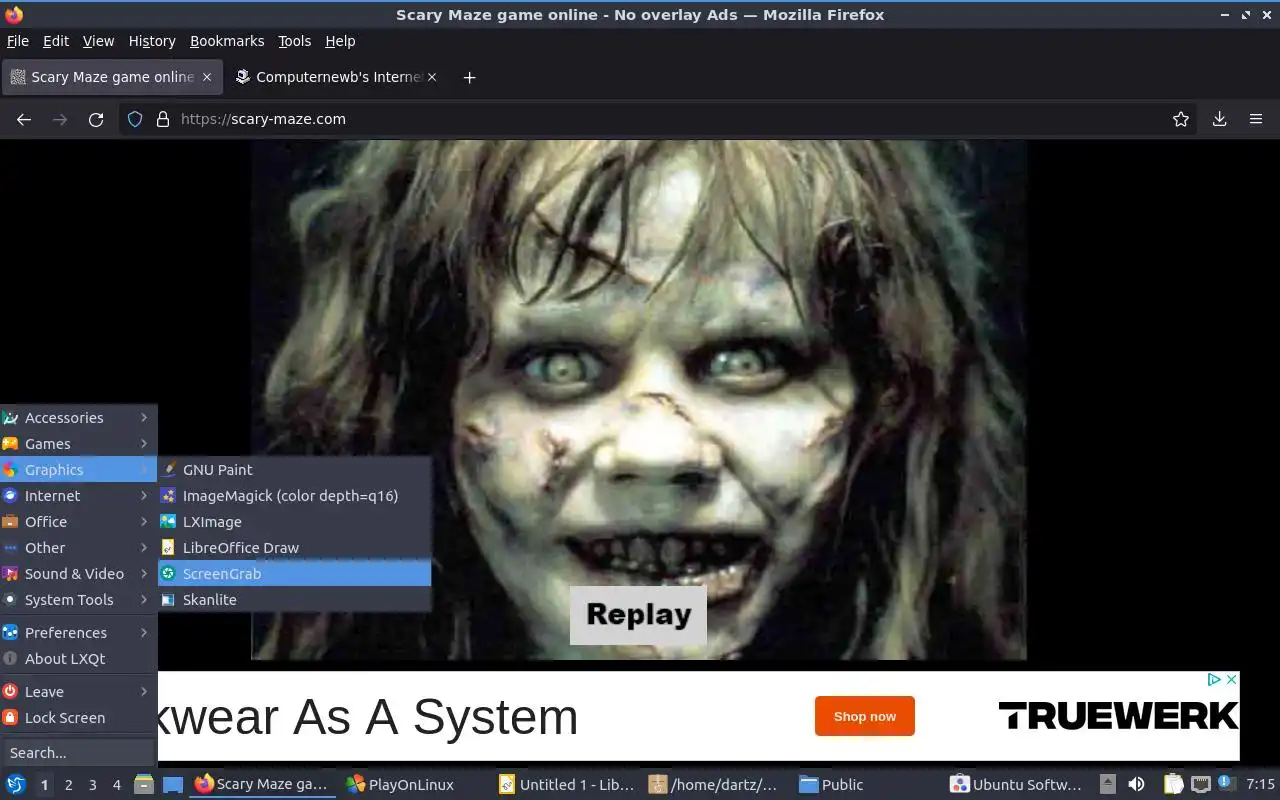Expand the Other menu category

tap(77, 548)
